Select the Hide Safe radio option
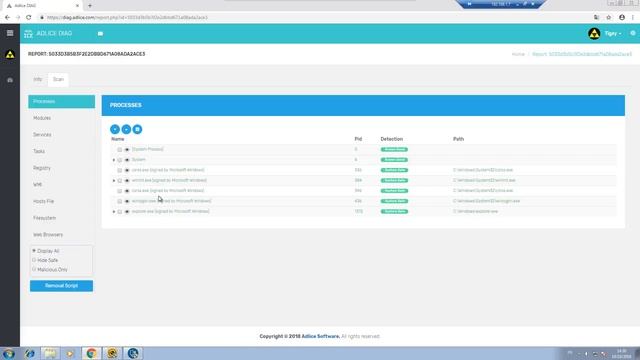The height and width of the screenshot is (360, 640). coord(34,260)
